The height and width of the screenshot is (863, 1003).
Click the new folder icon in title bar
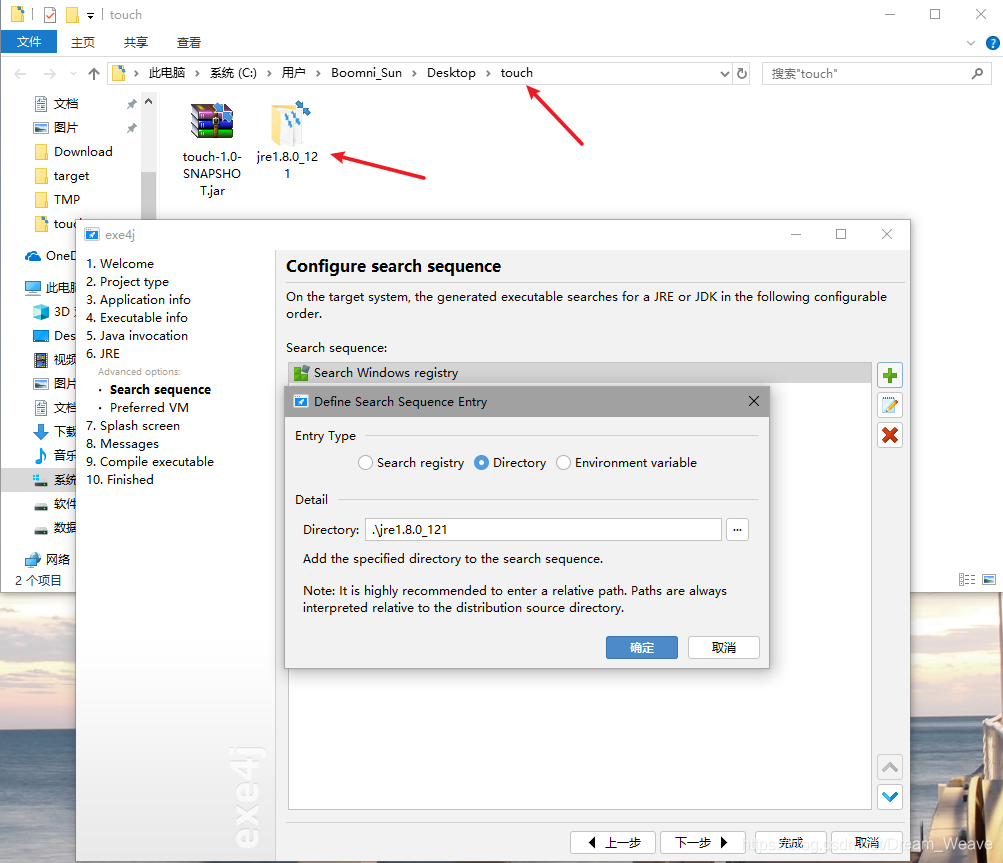[x=72, y=15]
